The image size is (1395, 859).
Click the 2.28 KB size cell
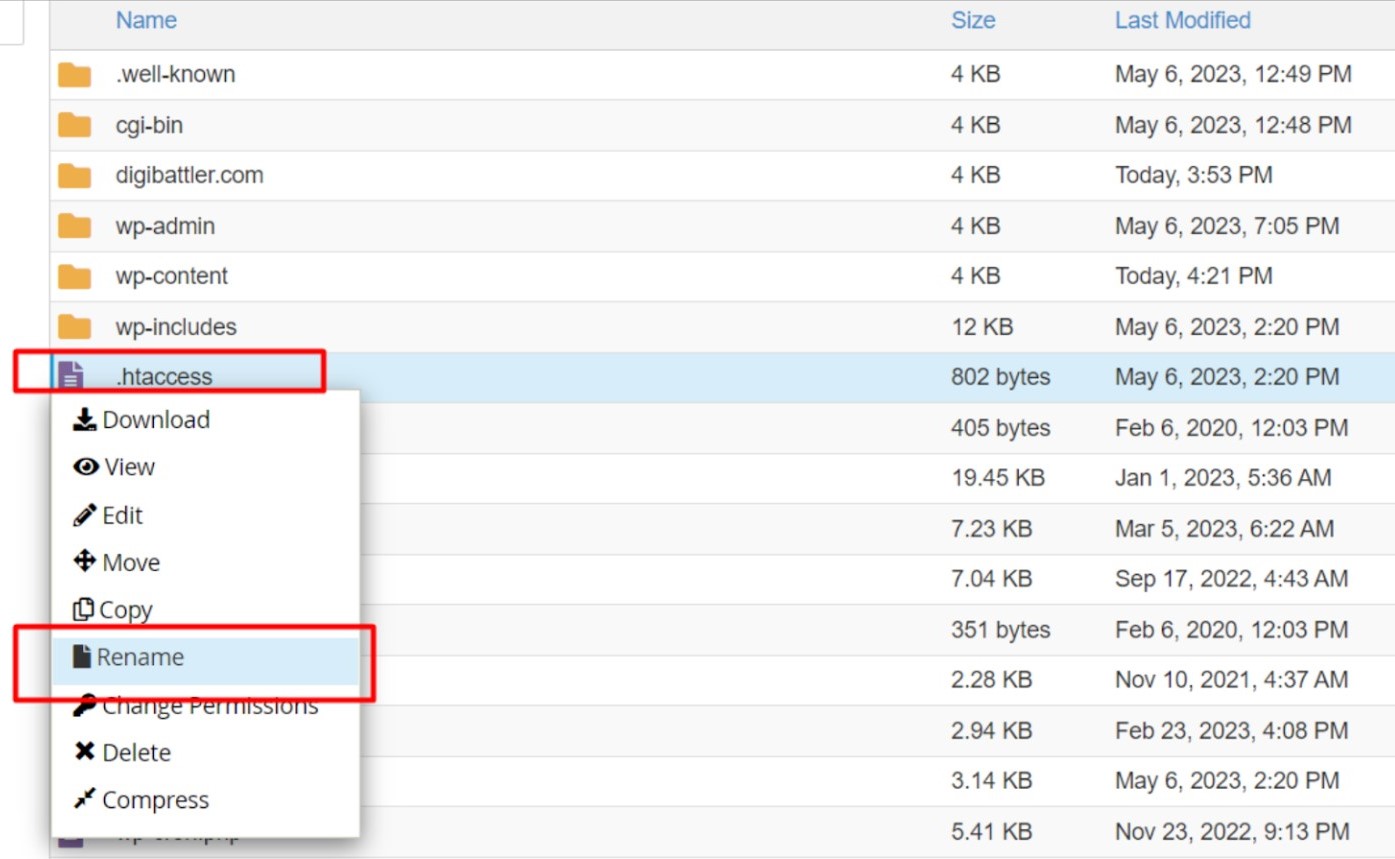(x=991, y=680)
